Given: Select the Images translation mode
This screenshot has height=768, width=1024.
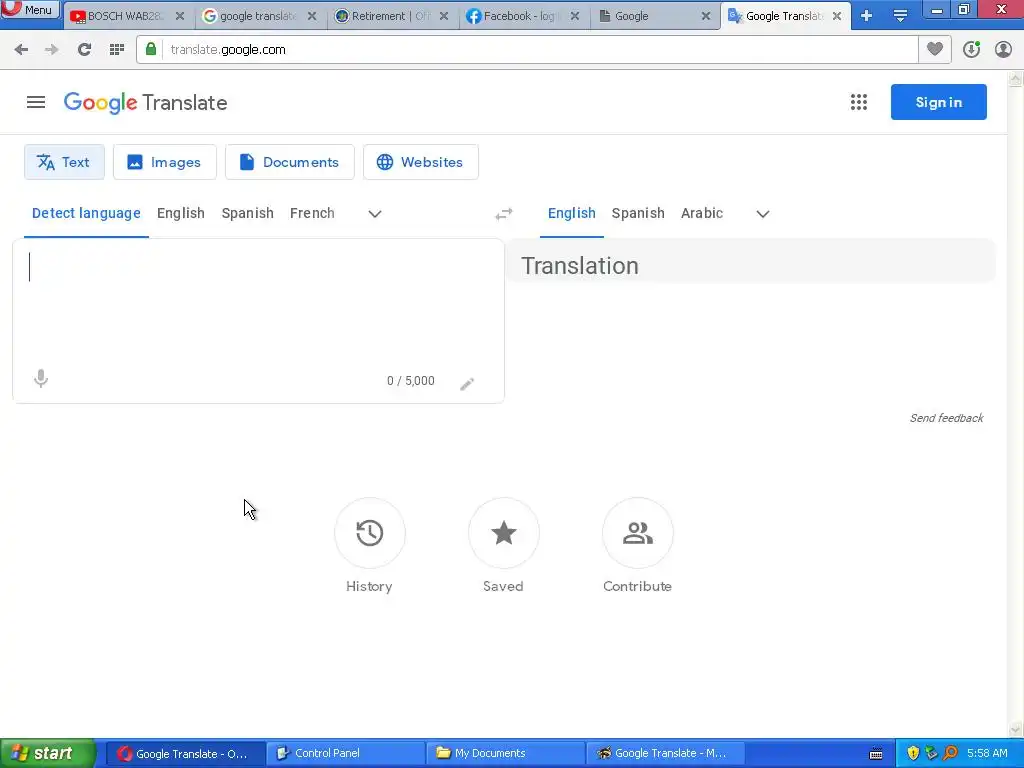Looking at the screenshot, I should pos(165,162).
